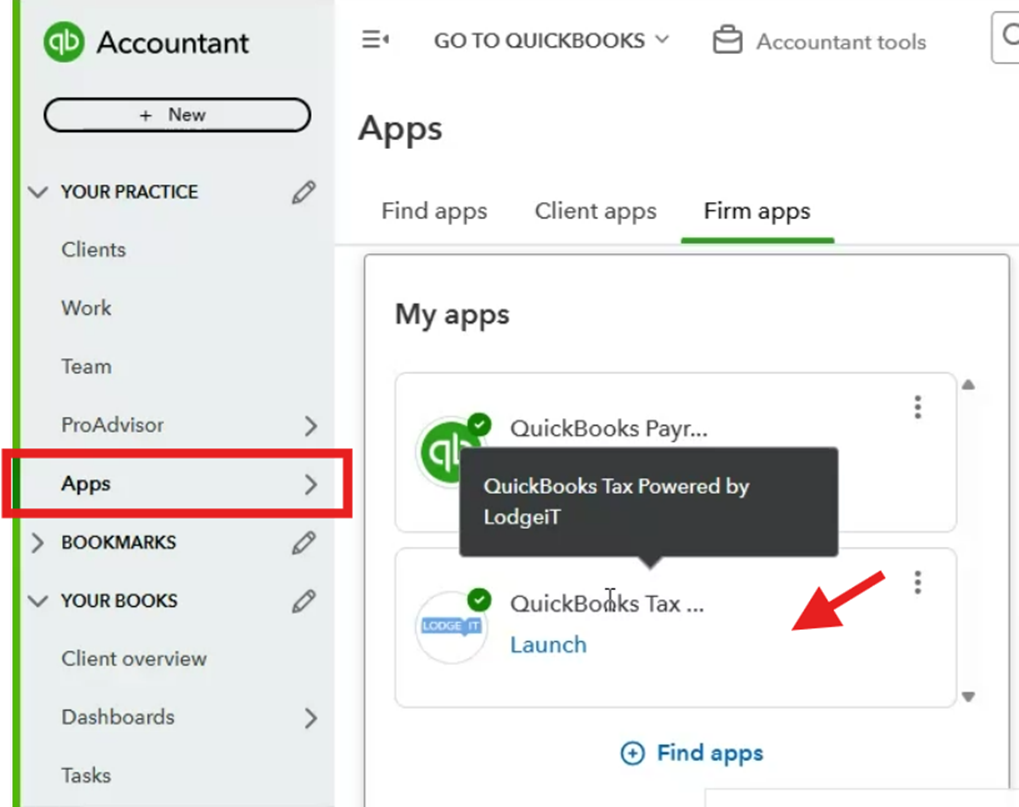Open Team in the sidebar
This screenshot has height=807, width=1019.
(86, 366)
